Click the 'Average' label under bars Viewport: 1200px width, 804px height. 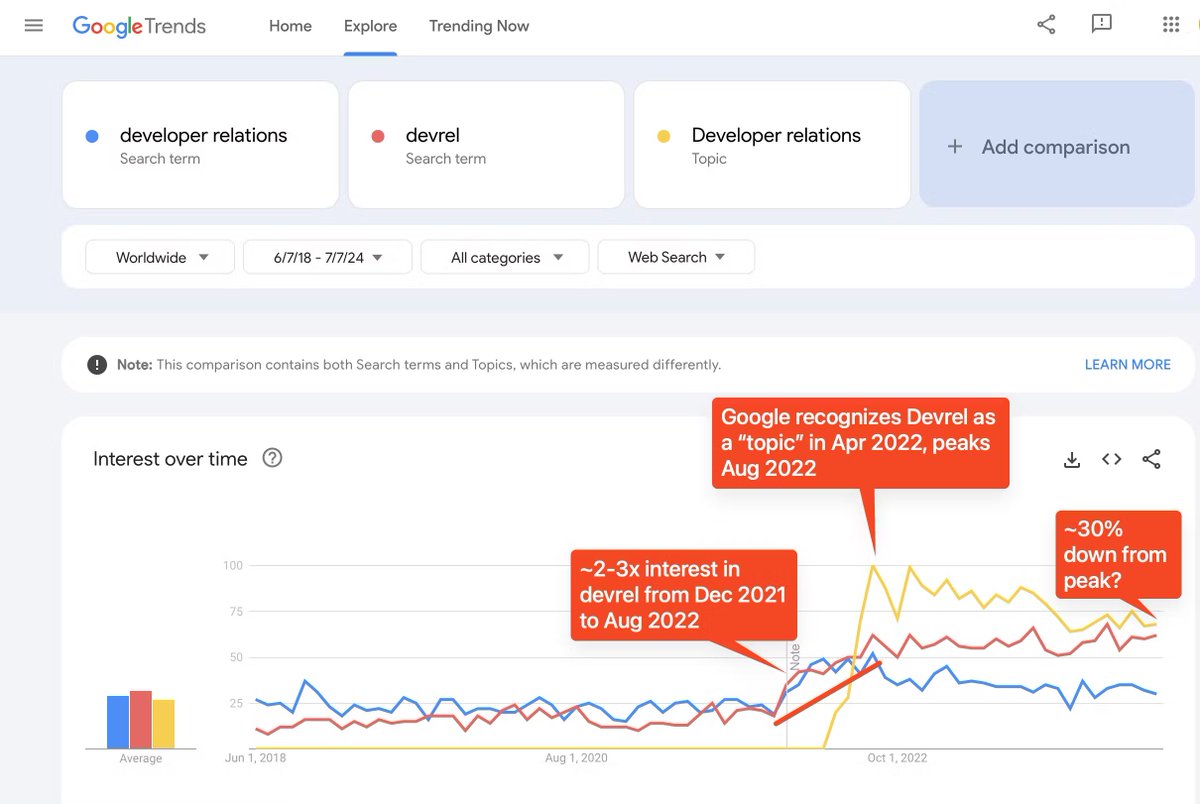click(141, 759)
